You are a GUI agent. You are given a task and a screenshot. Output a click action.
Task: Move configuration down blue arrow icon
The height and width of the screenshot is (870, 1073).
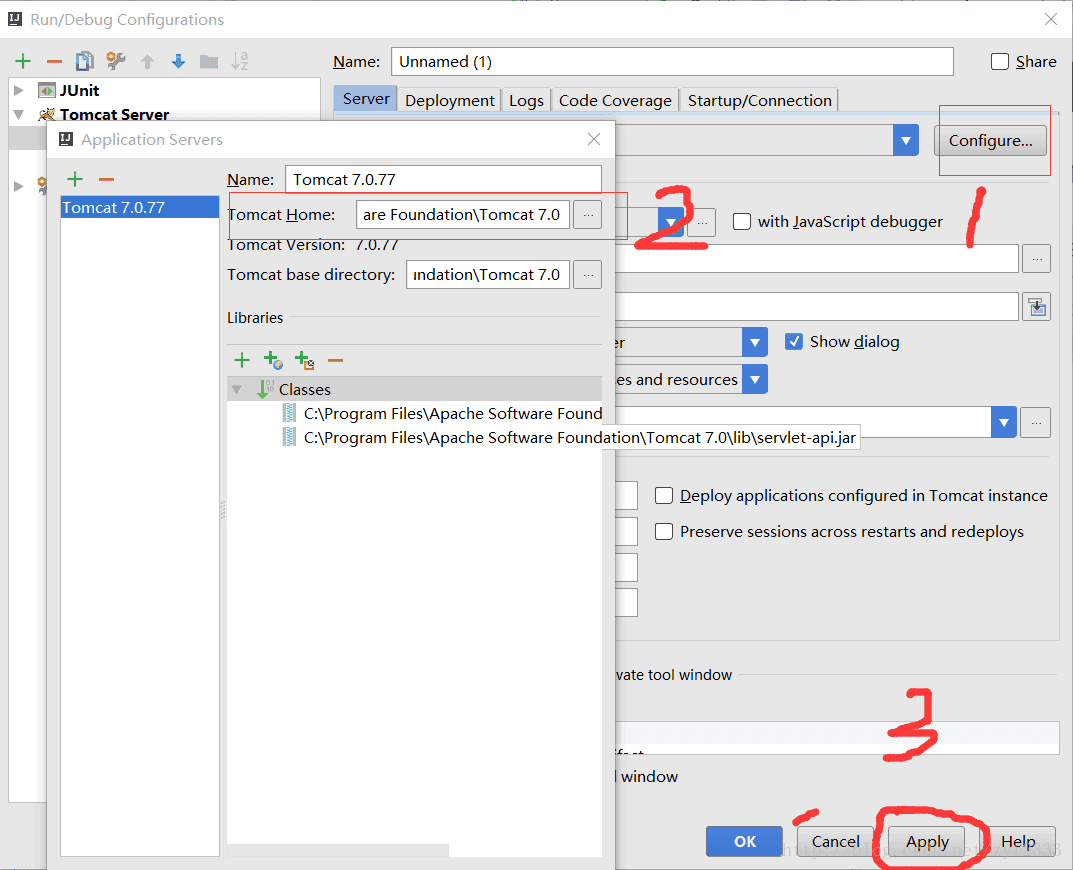coord(179,62)
